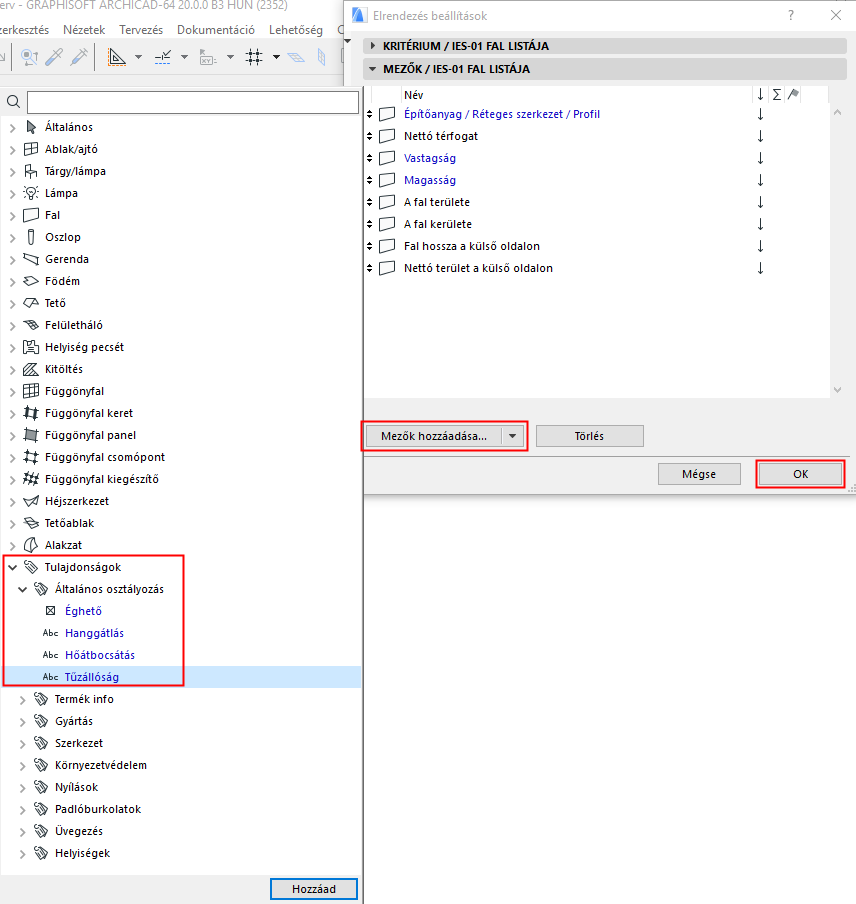
Task: Click the Tetőablak skylight icon
Action: pyautogui.click(x=31, y=523)
